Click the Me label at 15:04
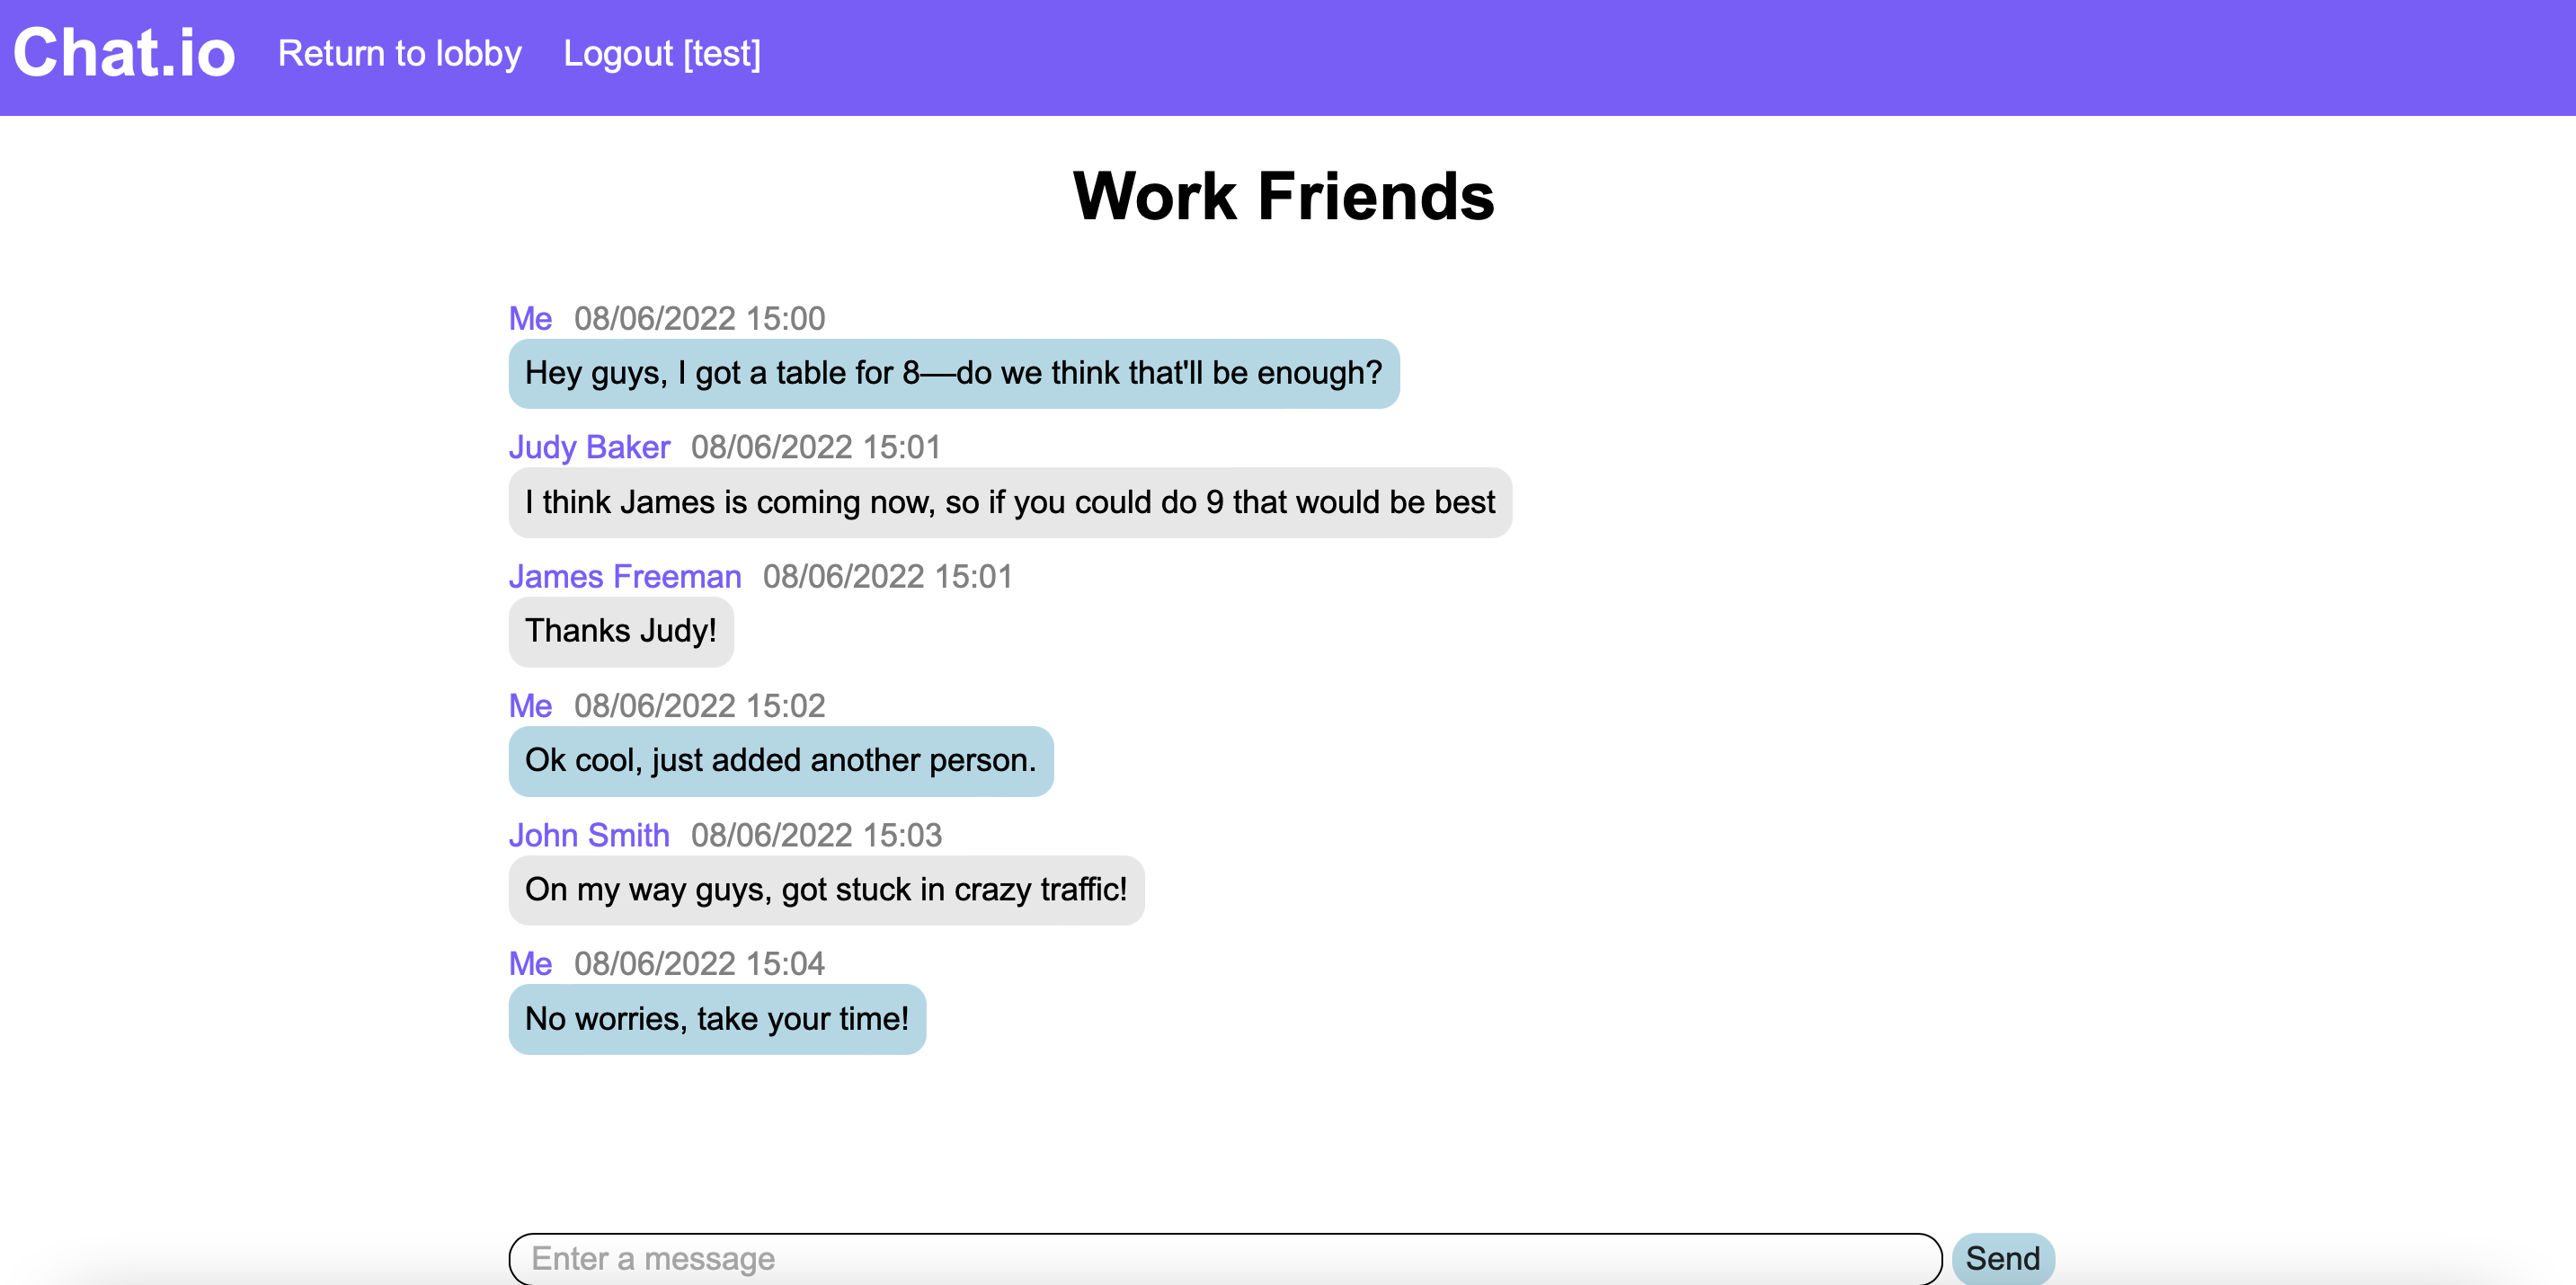Screen dimensions: 2576x1285 point(530,963)
